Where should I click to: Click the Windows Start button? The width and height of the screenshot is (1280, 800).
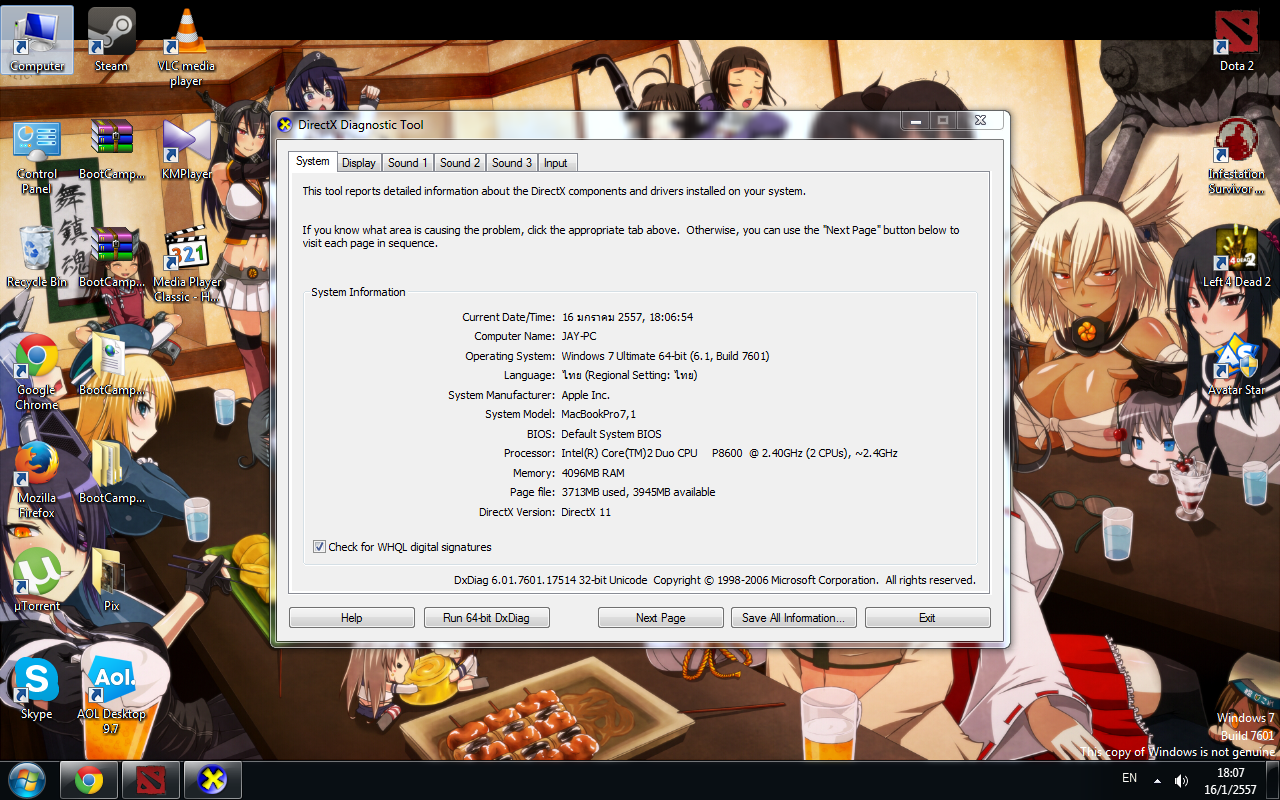coord(26,780)
